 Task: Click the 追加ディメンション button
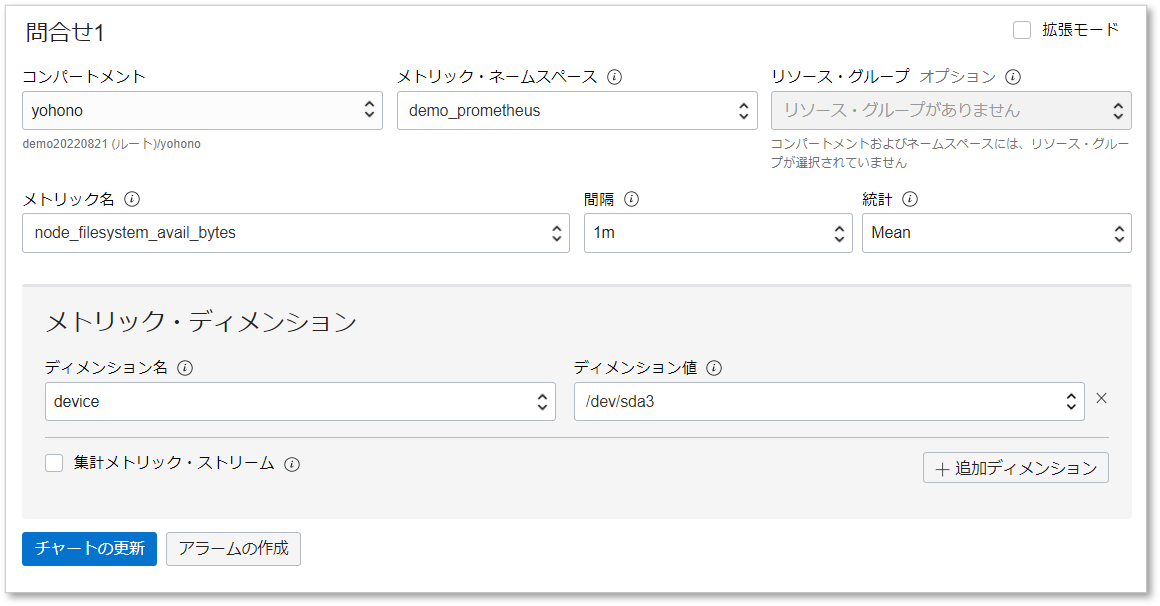pos(1015,467)
